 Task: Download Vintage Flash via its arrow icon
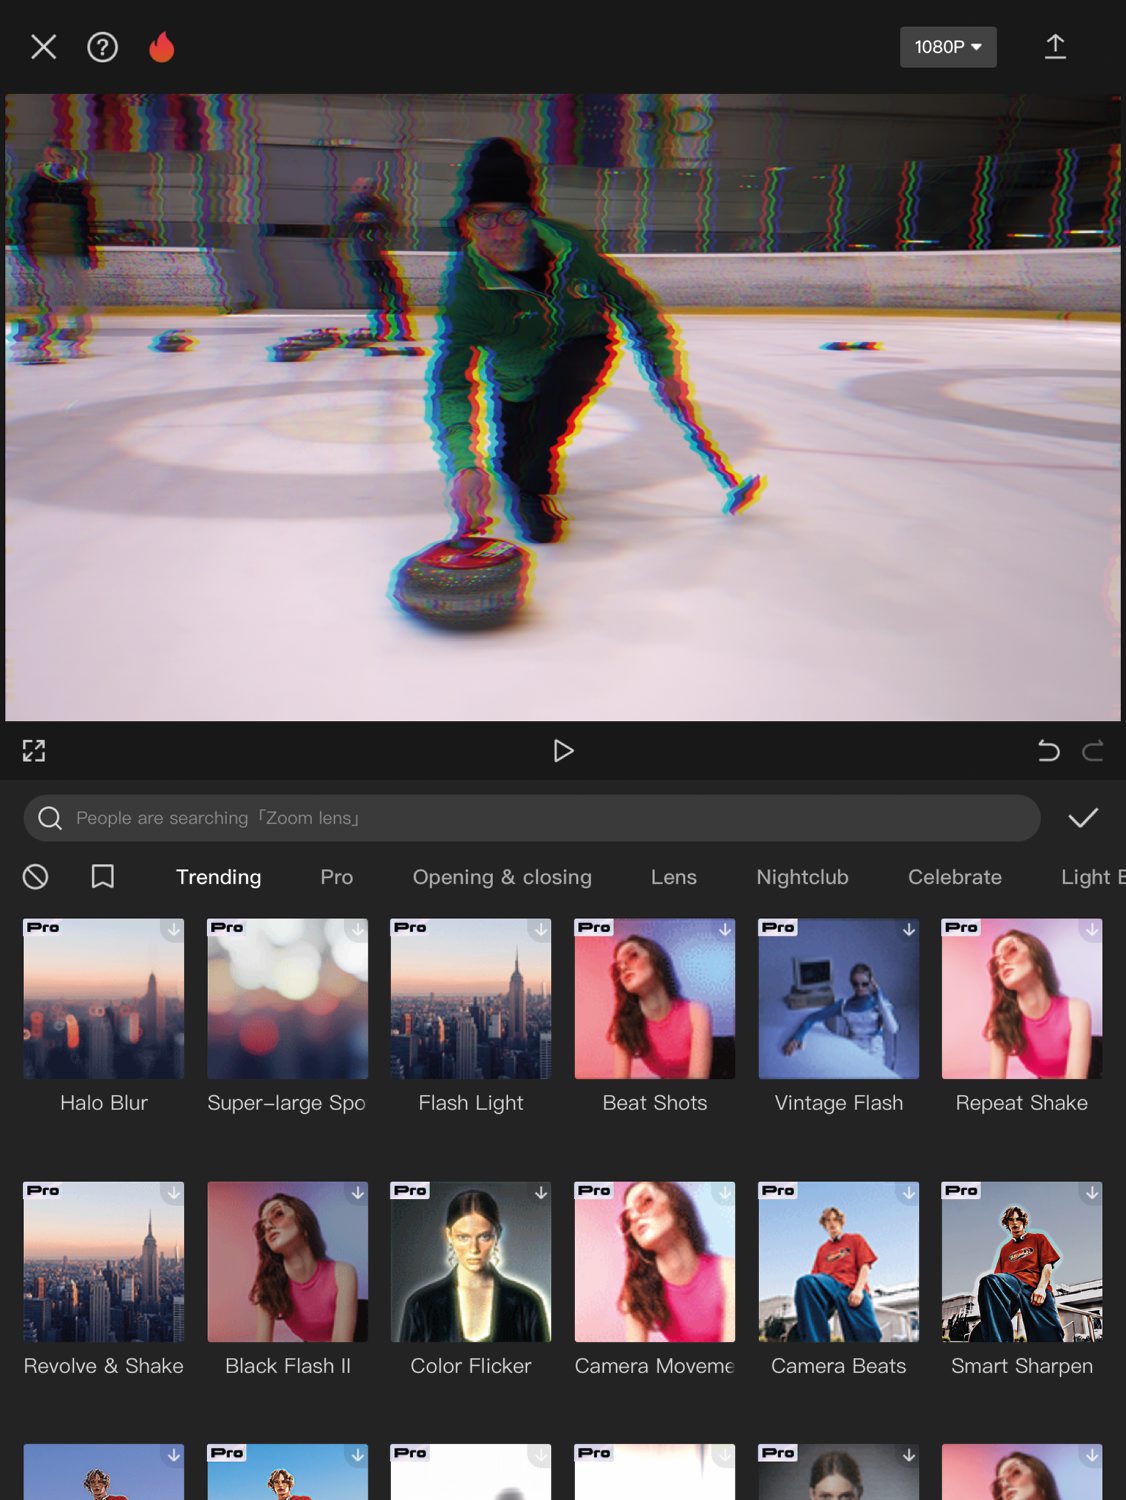click(909, 930)
